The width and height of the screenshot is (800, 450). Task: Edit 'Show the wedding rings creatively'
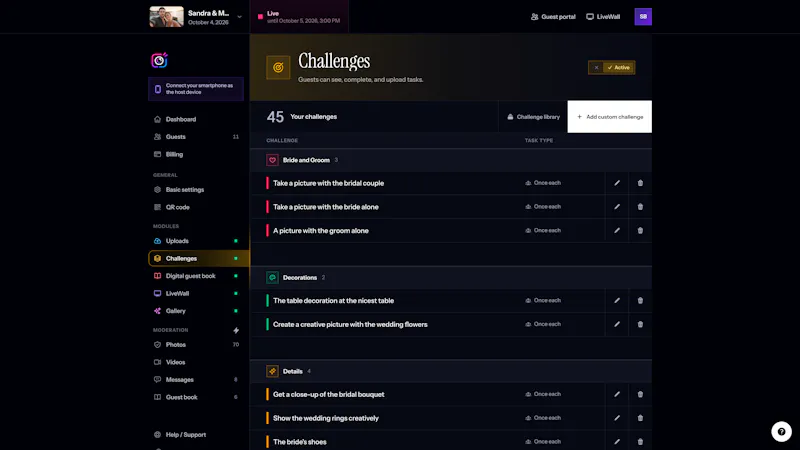617,418
